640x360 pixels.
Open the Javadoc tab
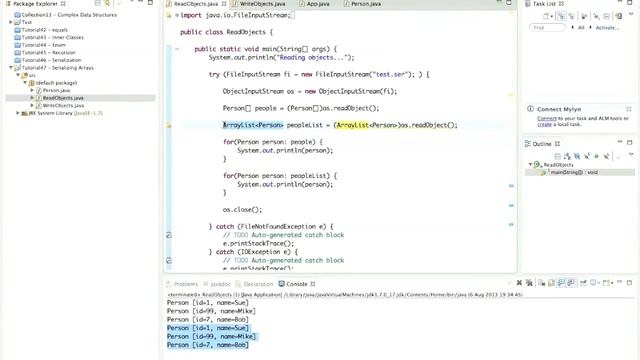[x=217, y=284]
